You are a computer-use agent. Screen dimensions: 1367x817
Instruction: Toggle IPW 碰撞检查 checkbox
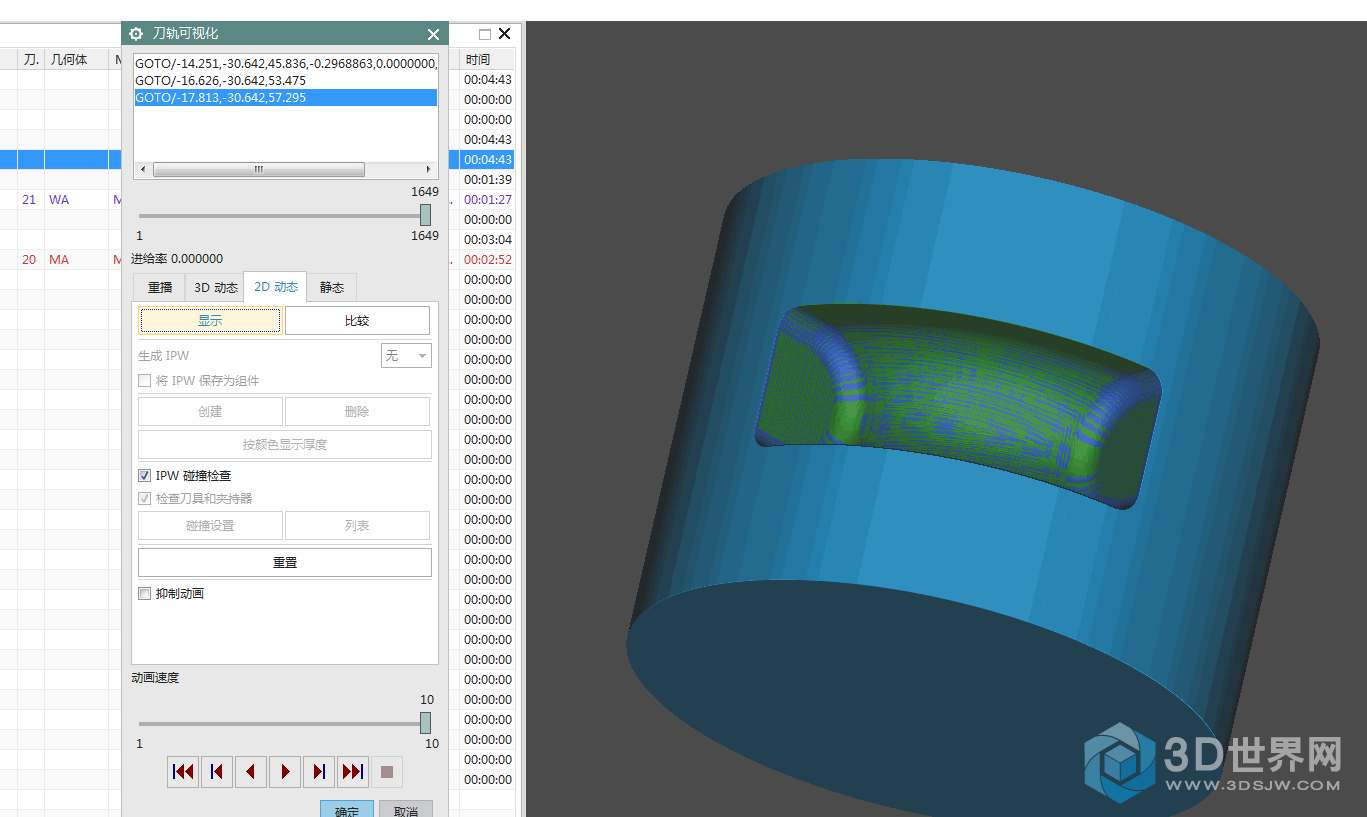pyautogui.click(x=145, y=476)
